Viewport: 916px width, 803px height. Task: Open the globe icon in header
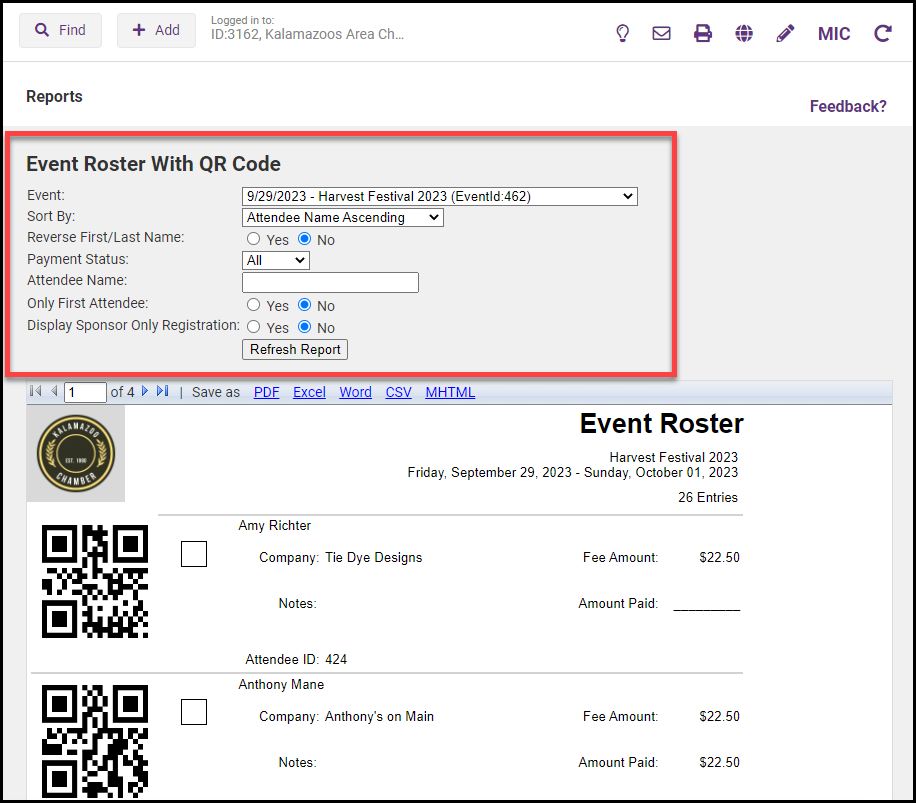[743, 33]
